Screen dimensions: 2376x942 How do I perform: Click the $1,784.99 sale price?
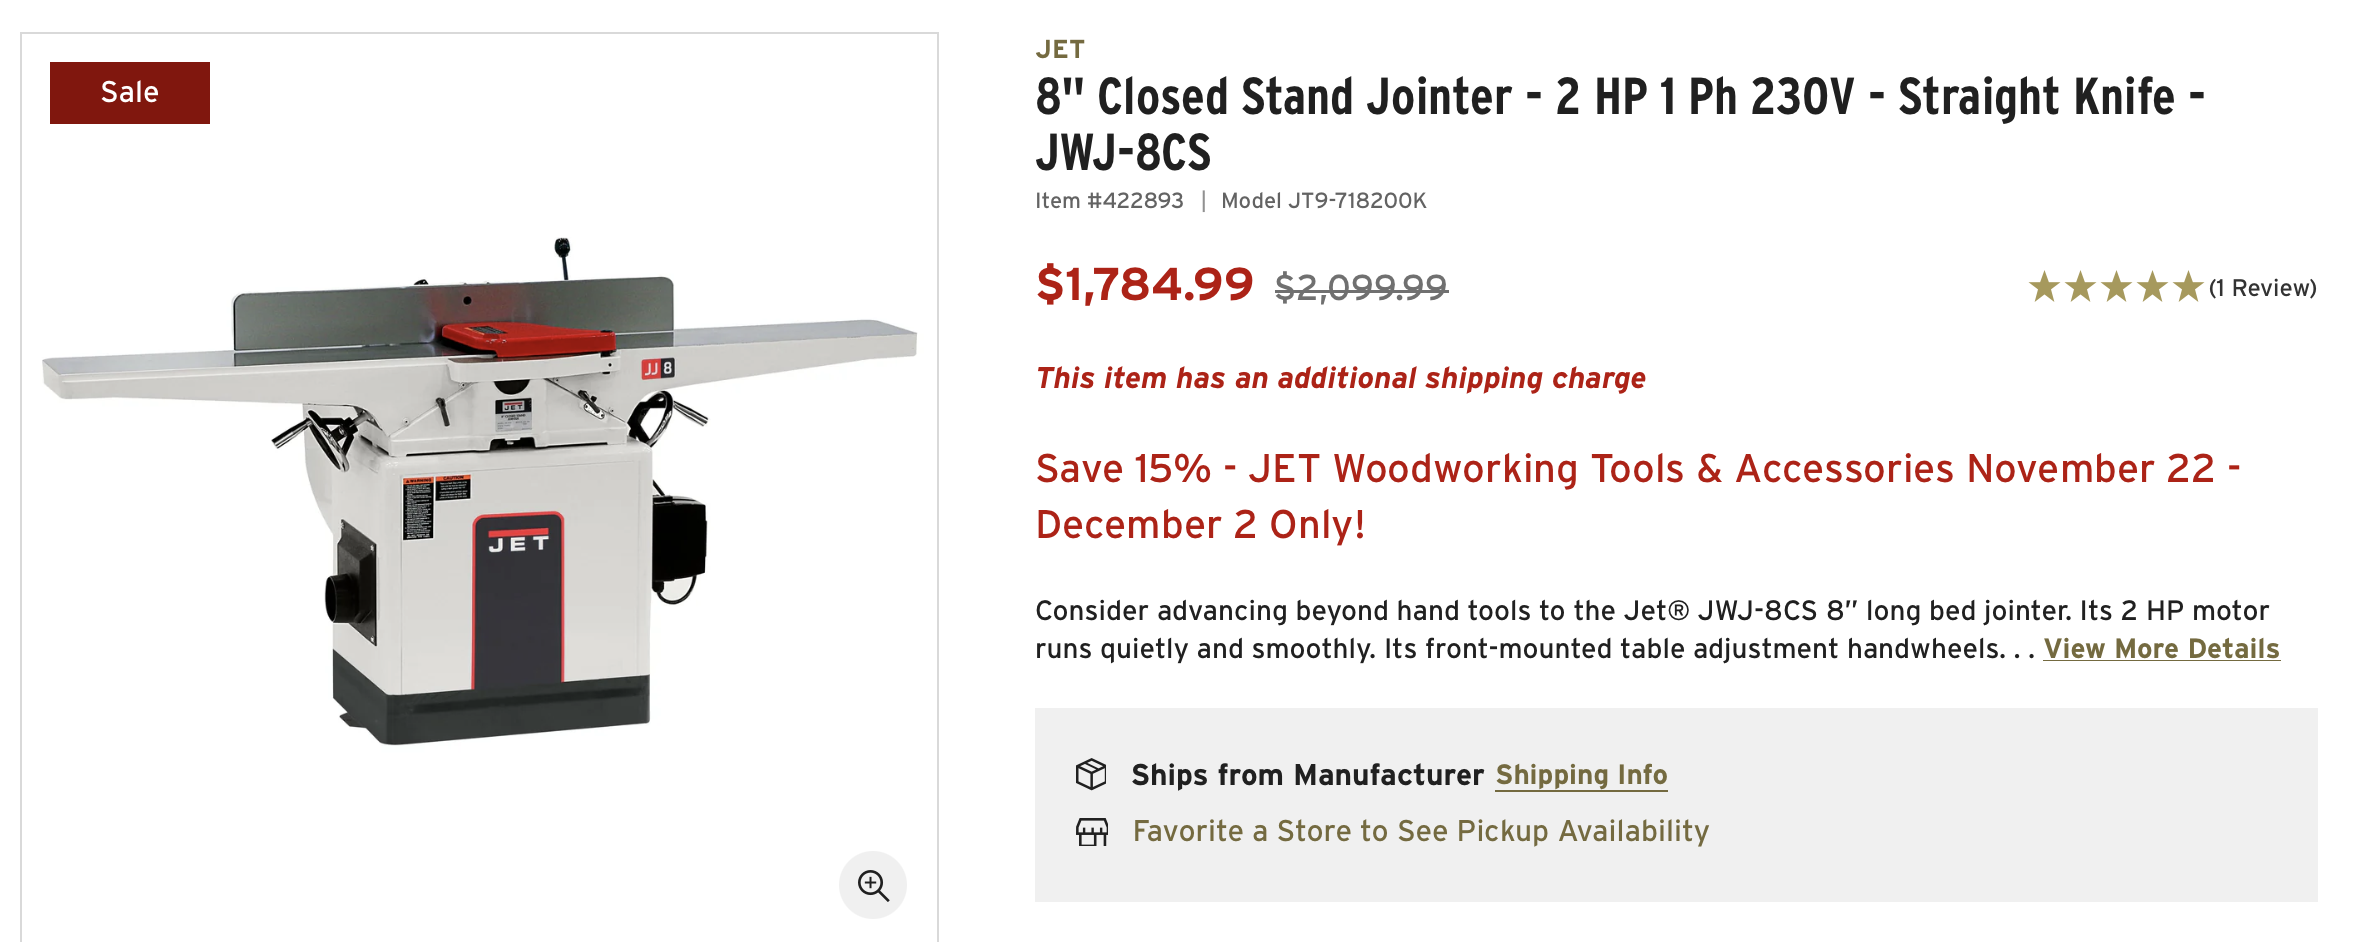(x=1144, y=284)
